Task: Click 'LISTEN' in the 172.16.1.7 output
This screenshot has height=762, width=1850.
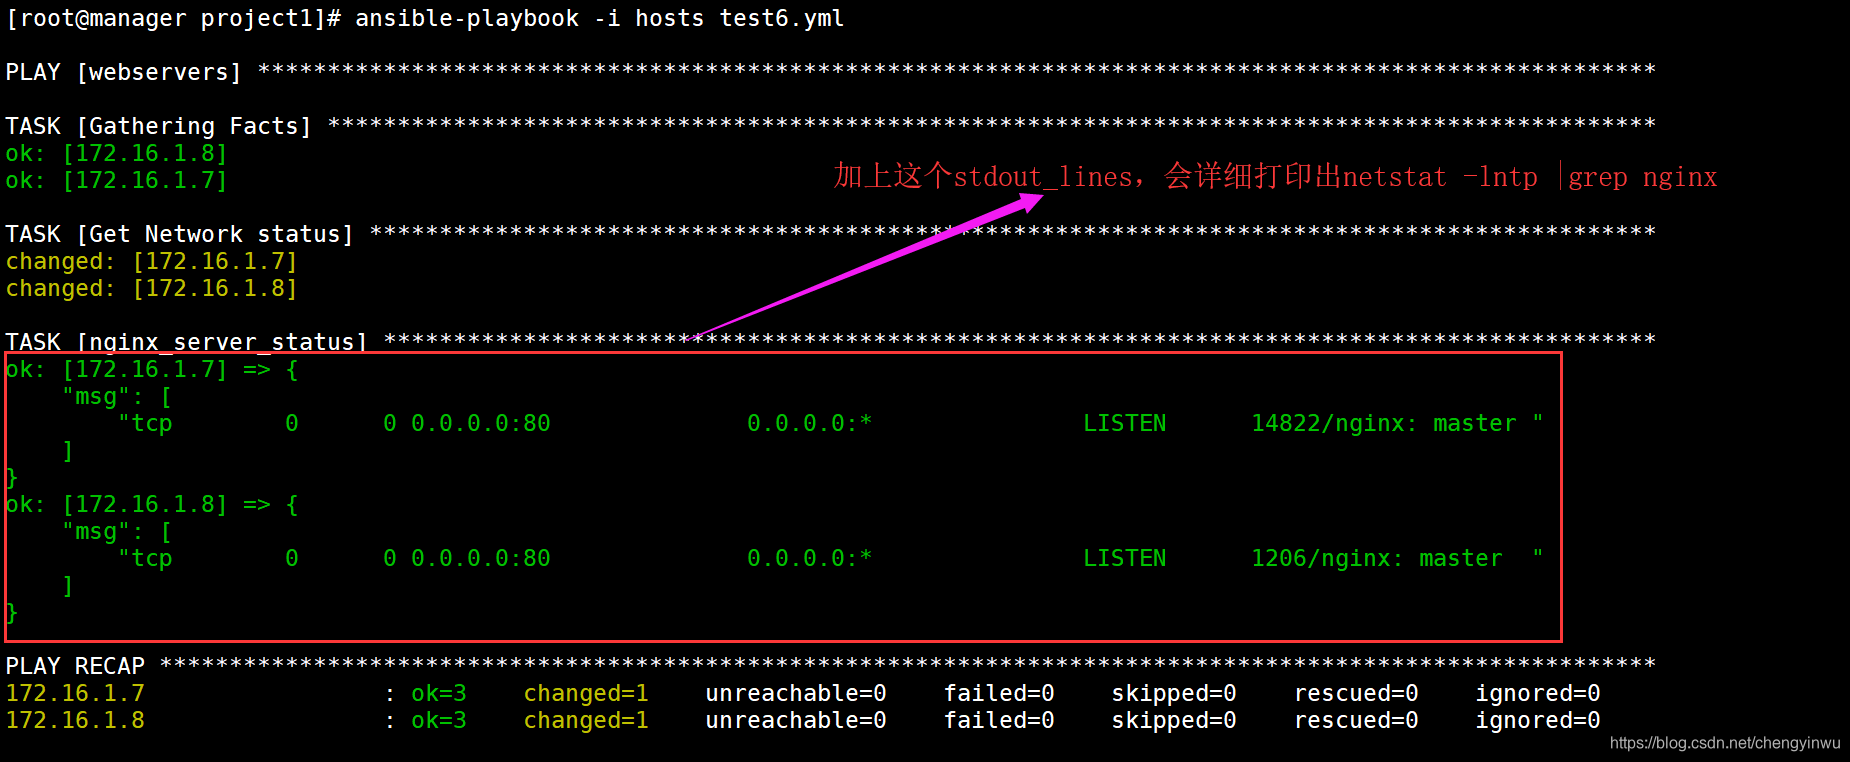Action: coord(1125,424)
